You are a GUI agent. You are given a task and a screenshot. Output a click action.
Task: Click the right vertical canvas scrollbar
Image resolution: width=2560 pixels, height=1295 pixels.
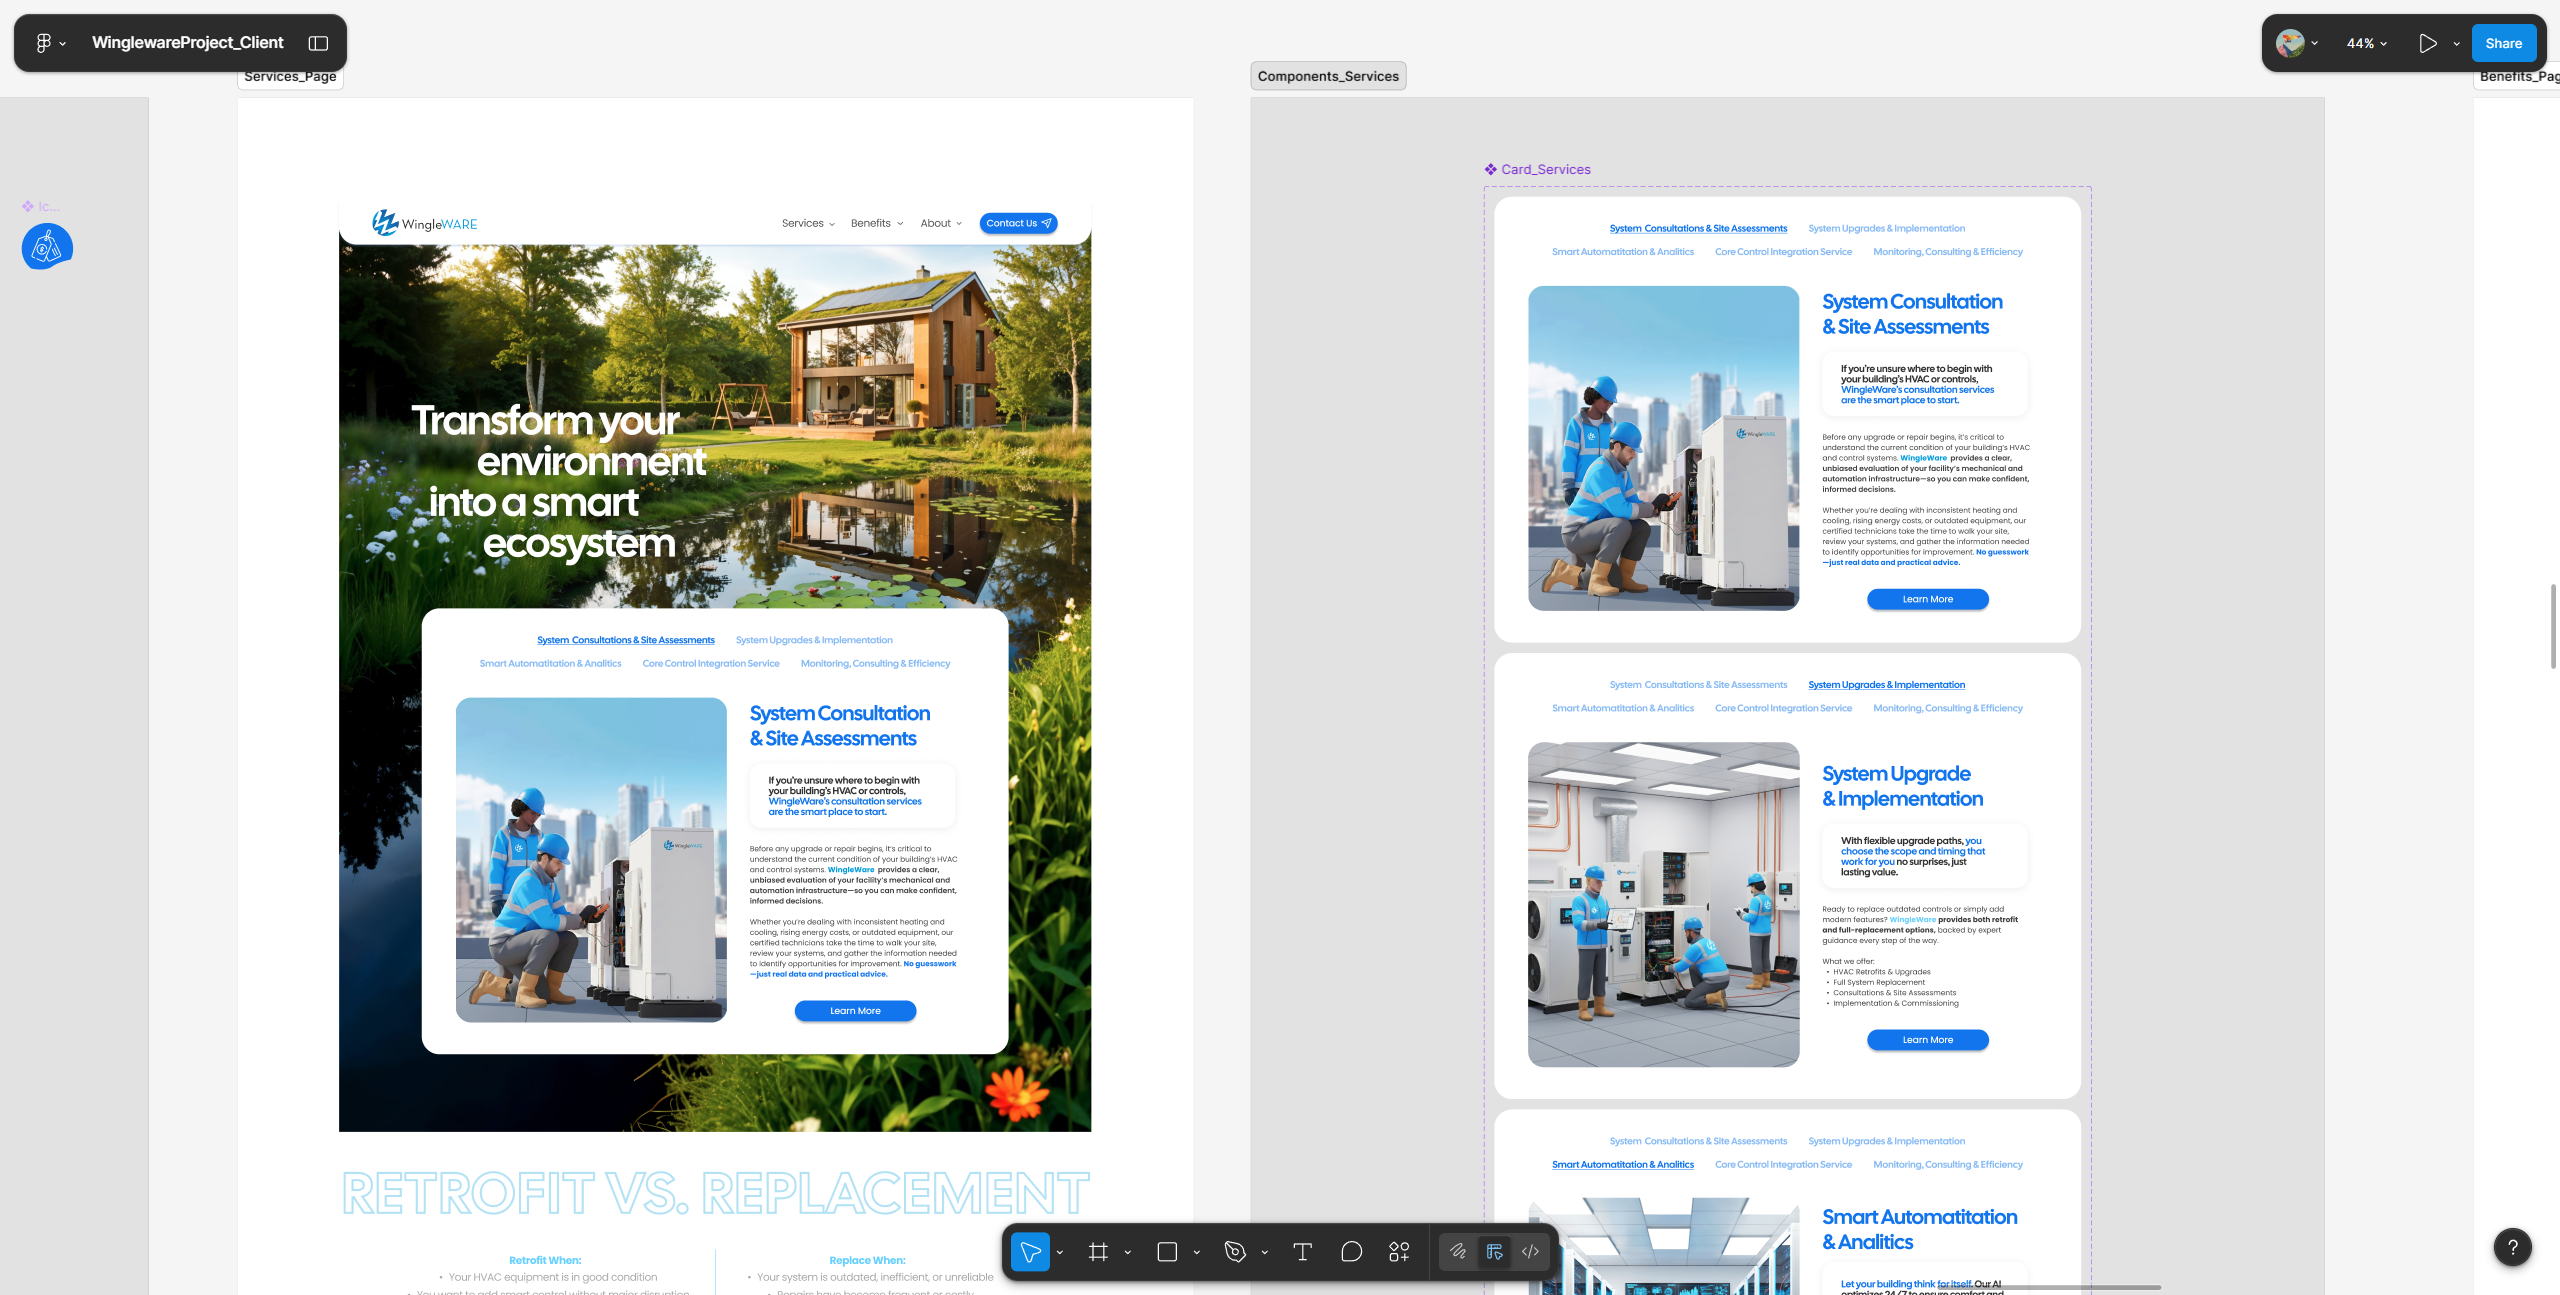click(x=2553, y=626)
